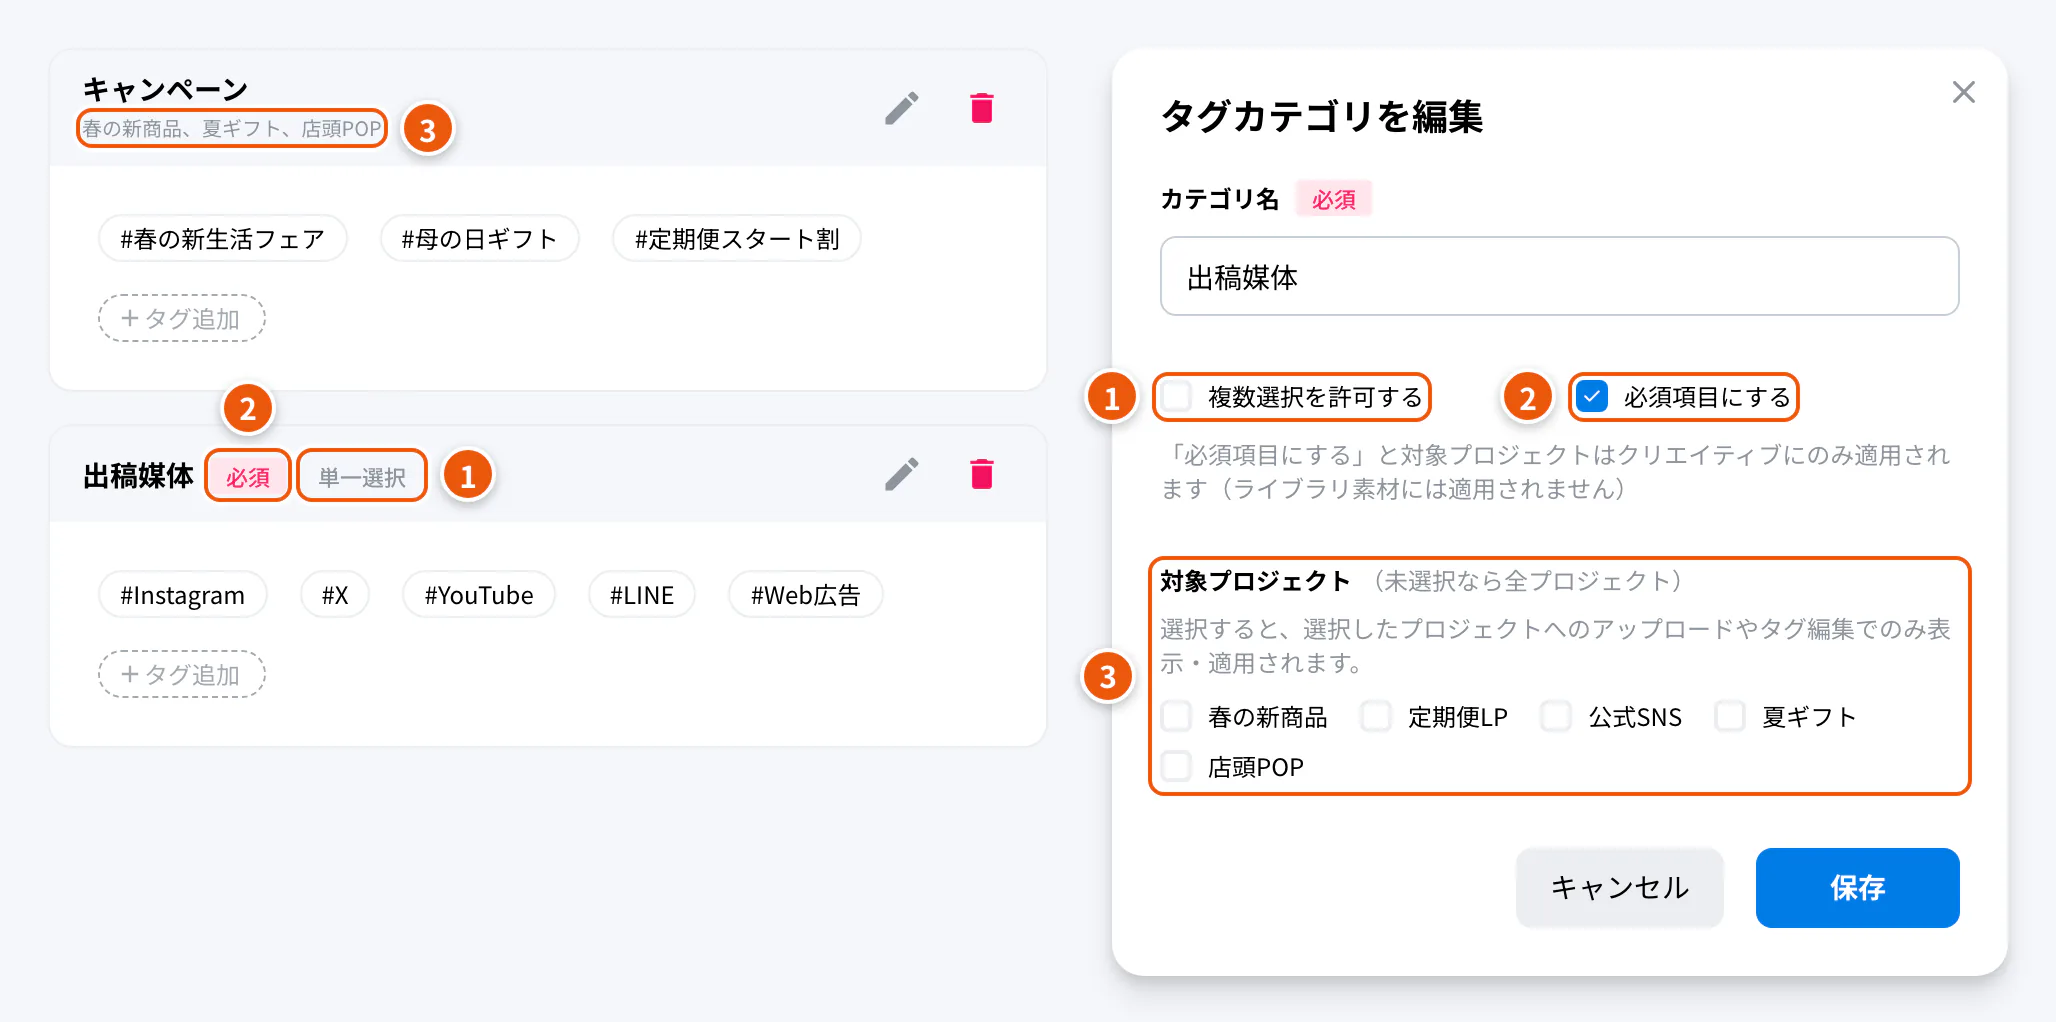Check the 春の新商品 project checkbox
The height and width of the screenshot is (1022, 2056).
pyautogui.click(x=1177, y=716)
